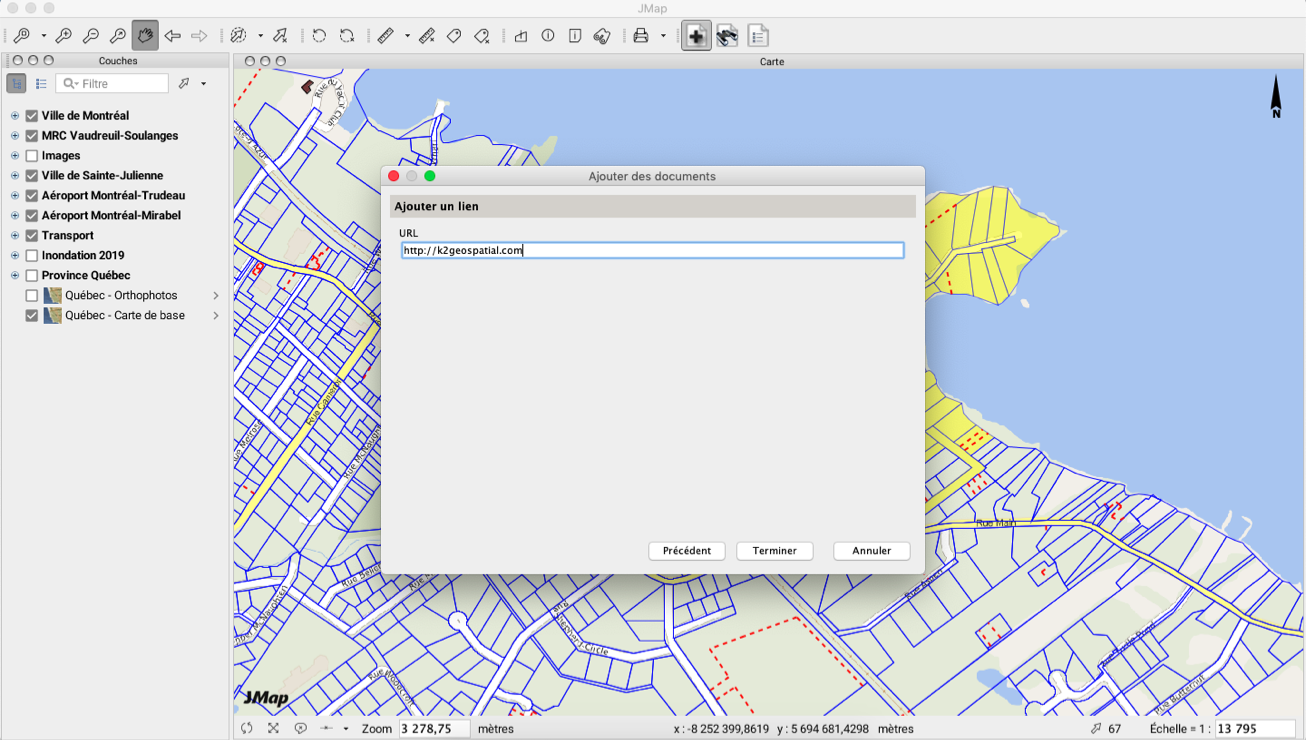The image size is (1306, 740).
Task: Expand the Transport layer group
Action: pos(15,236)
